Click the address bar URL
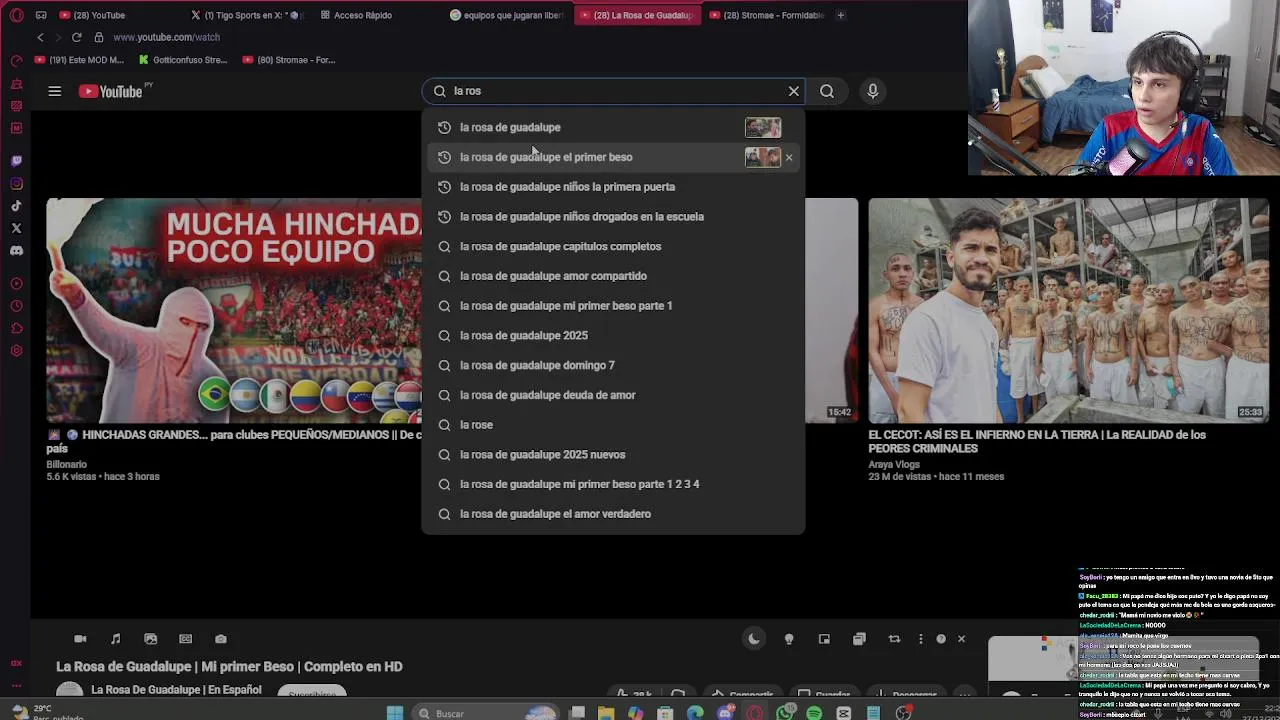Image resolution: width=1280 pixels, height=720 pixels. coord(166,37)
